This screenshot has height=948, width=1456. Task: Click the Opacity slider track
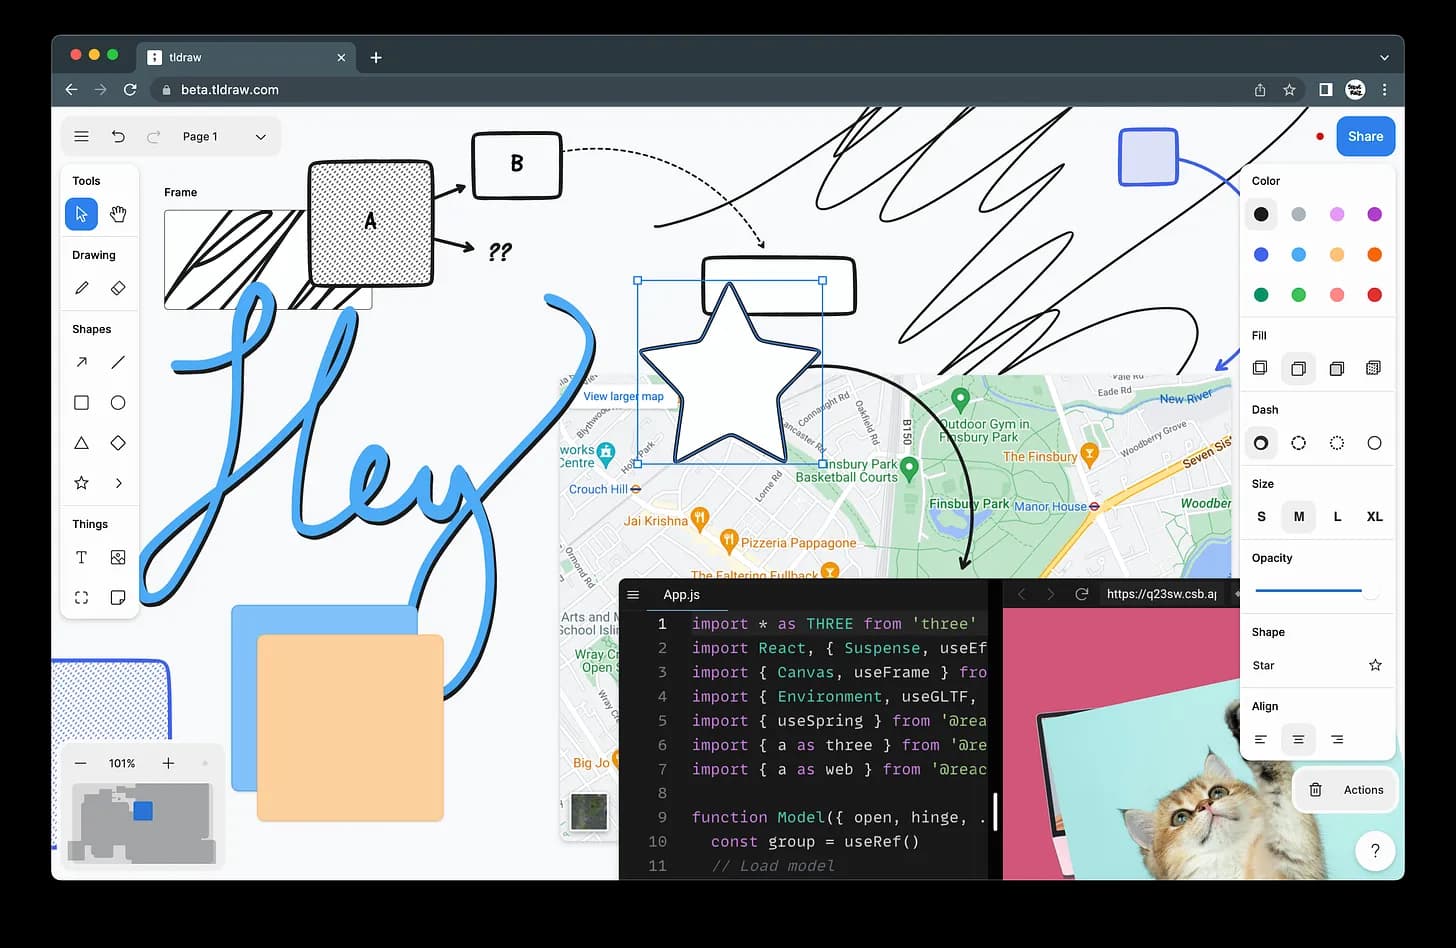1317,591
